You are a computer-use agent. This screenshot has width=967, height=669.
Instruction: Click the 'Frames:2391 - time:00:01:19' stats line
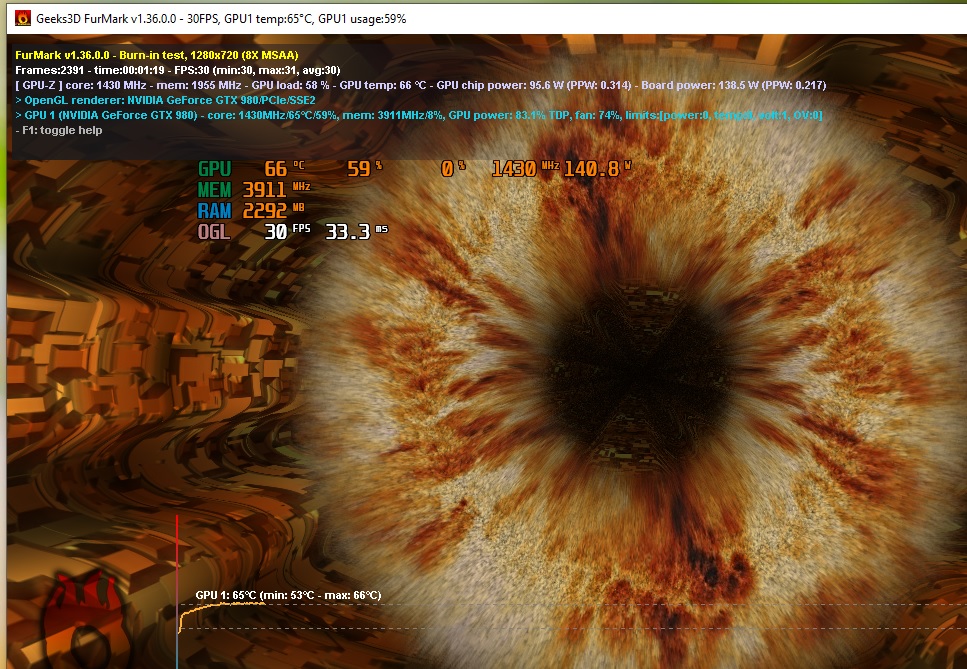tap(178, 70)
